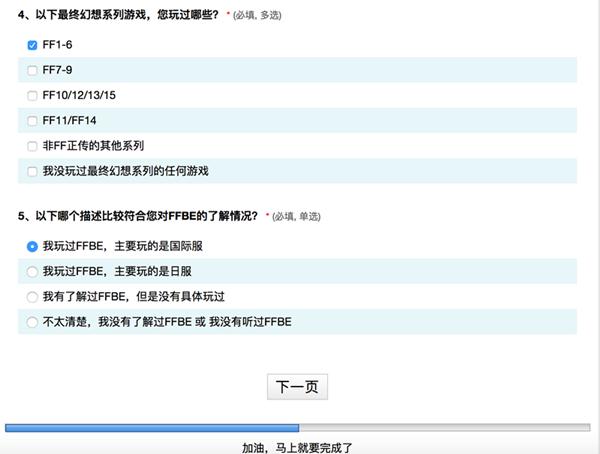Choose radio 我玩过FFBE，主要玩的是日服

point(32,272)
